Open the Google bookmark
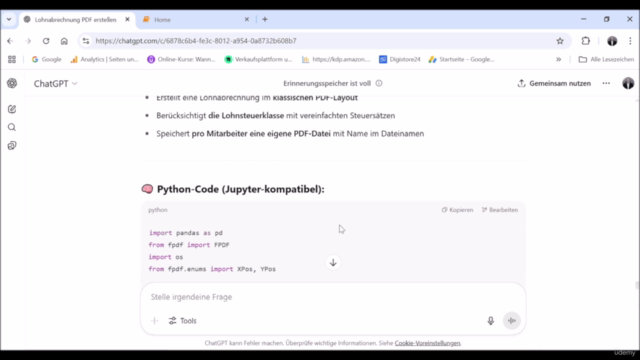640x360 pixels. point(47,59)
